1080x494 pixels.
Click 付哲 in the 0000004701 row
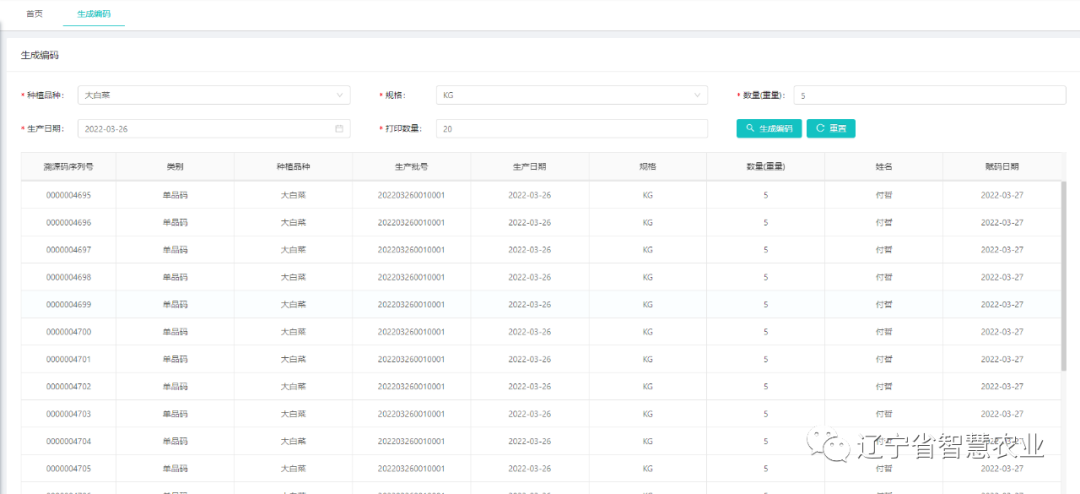click(884, 359)
